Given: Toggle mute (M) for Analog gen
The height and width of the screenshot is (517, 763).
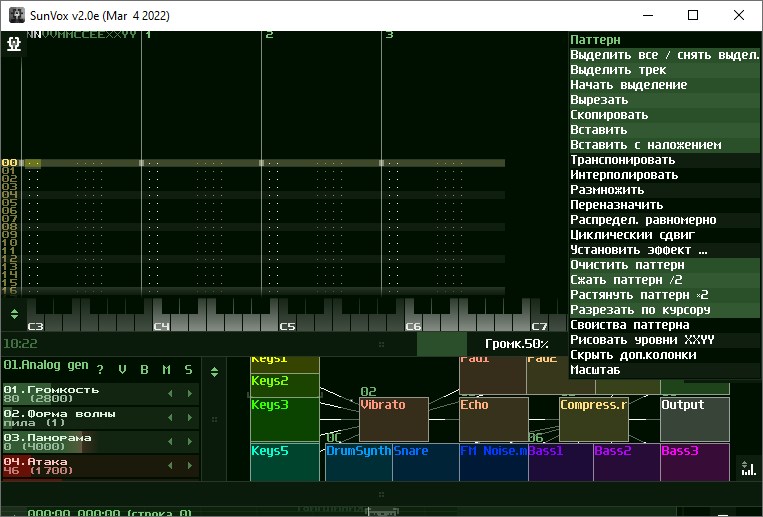Looking at the screenshot, I should pos(166,370).
